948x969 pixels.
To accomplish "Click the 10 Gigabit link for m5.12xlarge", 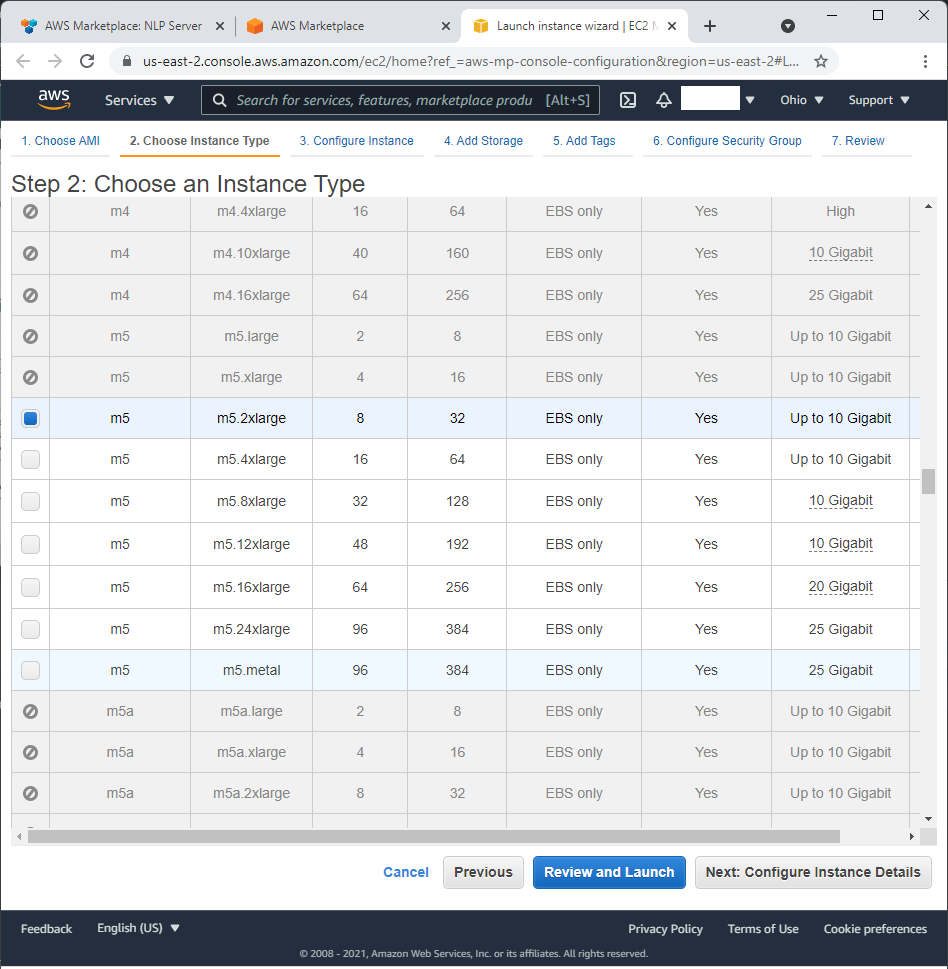I will coord(840,544).
